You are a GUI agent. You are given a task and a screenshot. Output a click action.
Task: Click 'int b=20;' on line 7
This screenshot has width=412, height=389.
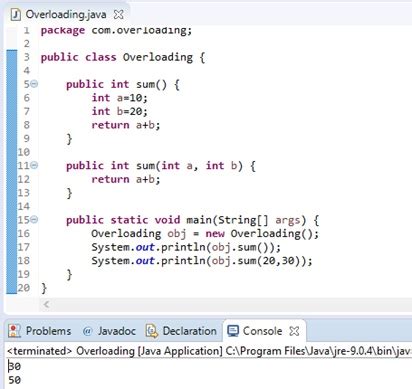tap(120, 111)
